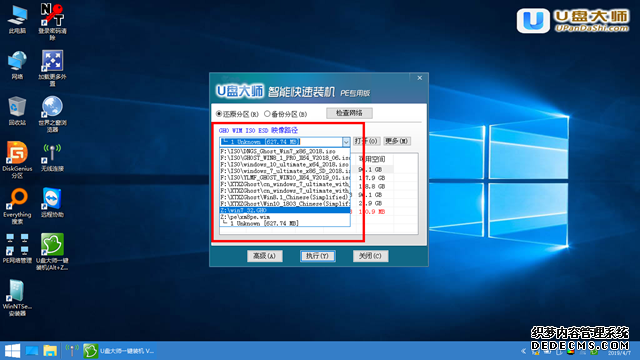This screenshot has height=360, width=640.
Task: Open the PE网络管理 desktop icon
Action: [17, 248]
